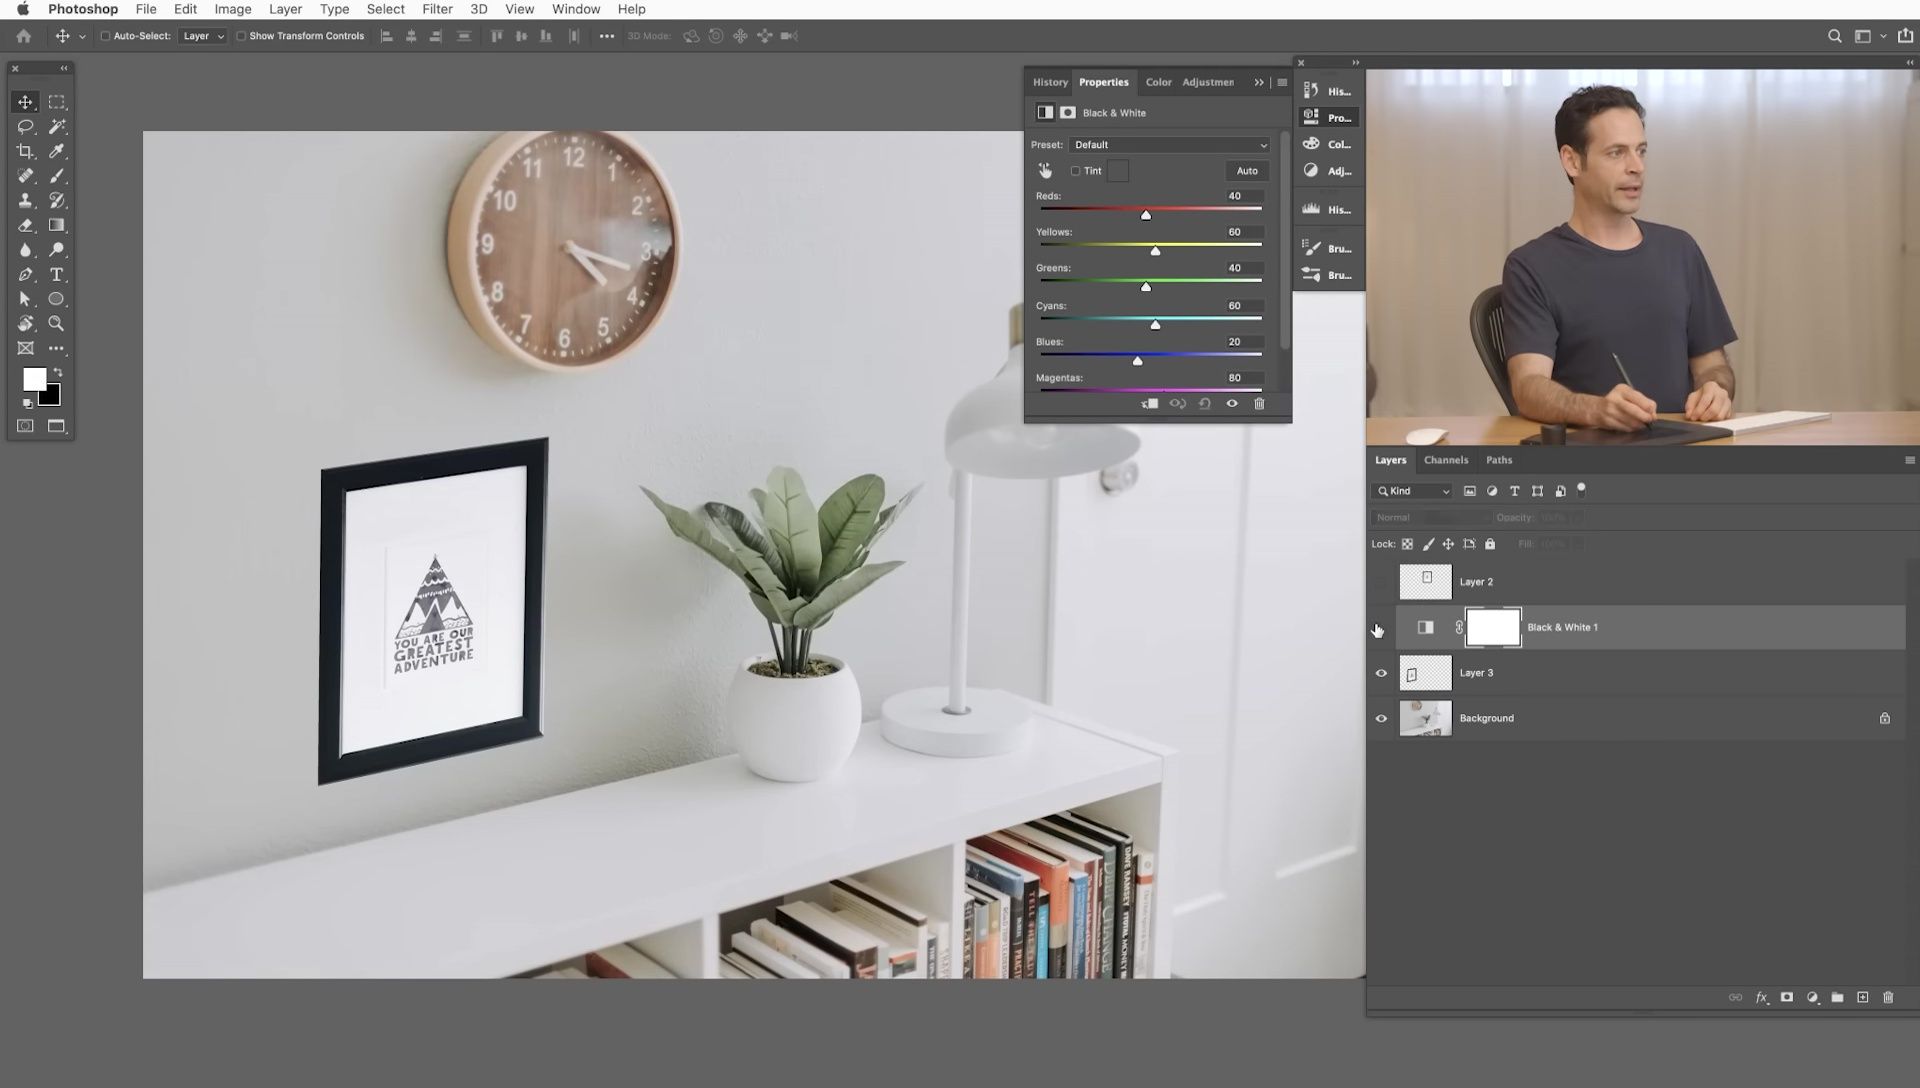Screen dimensions: 1920x1088
Task: Open workspace switcher dropdown
Action: [1868, 36]
